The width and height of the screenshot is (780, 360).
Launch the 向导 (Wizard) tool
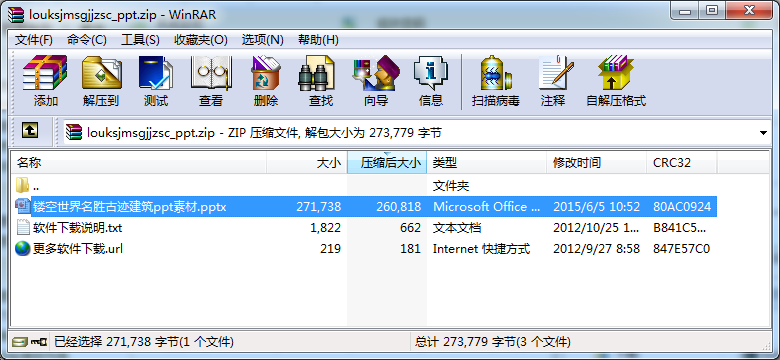pyautogui.click(x=376, y=73)
